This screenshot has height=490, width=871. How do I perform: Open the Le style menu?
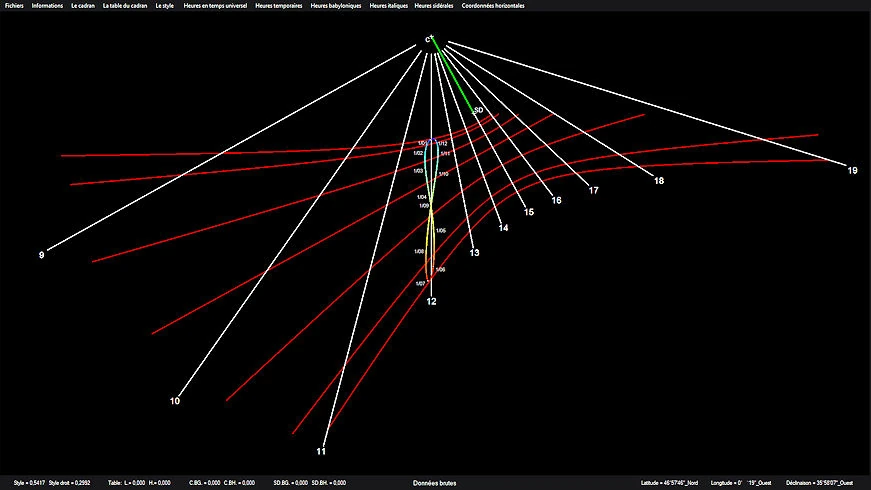pyautogui.click(x=164, y=6)
